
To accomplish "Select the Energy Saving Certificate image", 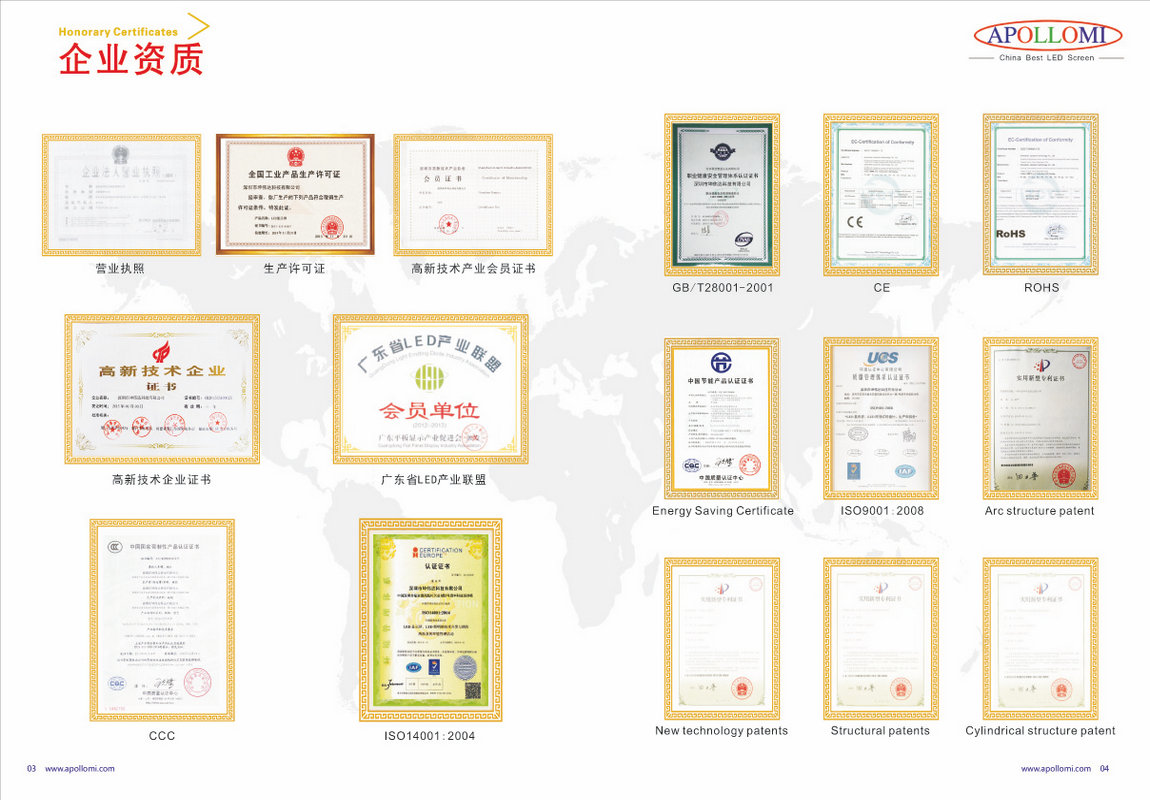I will click(722, 419).
